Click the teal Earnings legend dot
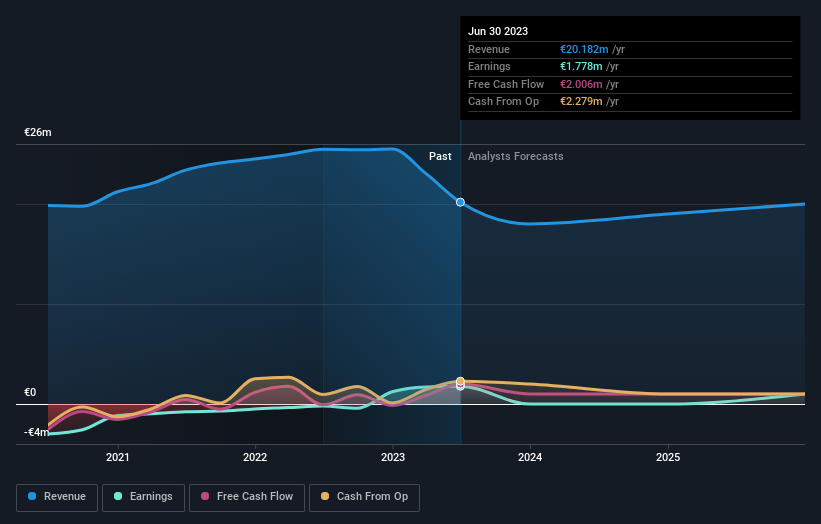Viewport: 821px width, 524px height. 118,496
